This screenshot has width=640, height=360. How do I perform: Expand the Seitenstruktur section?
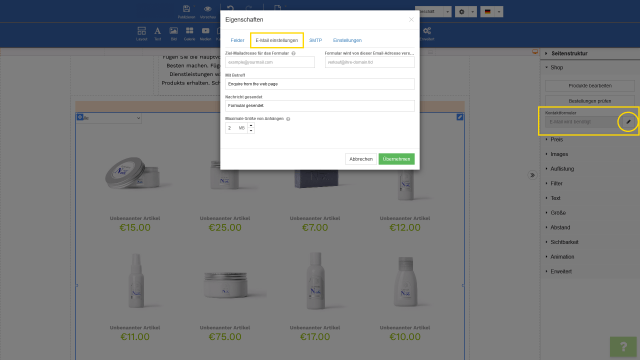pos(569,53)
